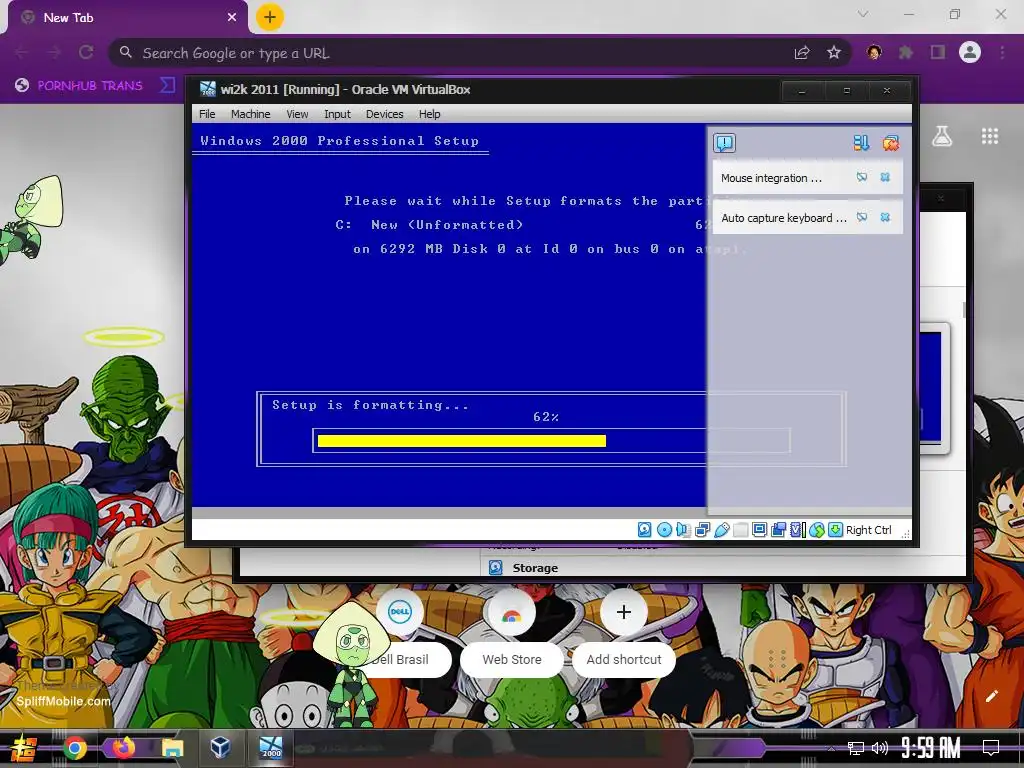Click the Customize Chrome pencil icon
This screenshot has height=768, width=1024.
(x=991, y=696)
